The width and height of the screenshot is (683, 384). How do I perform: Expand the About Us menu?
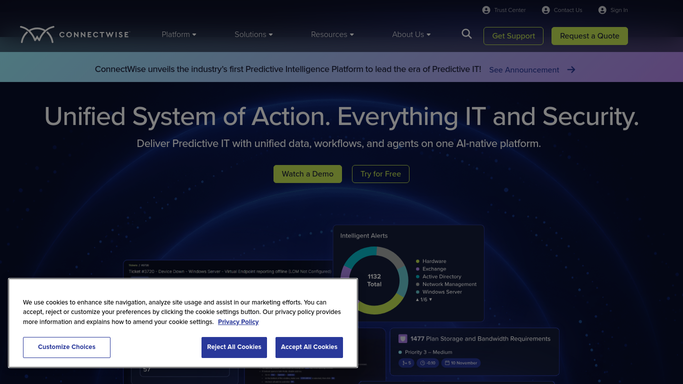pyautogui.click(x=411, y=34)
